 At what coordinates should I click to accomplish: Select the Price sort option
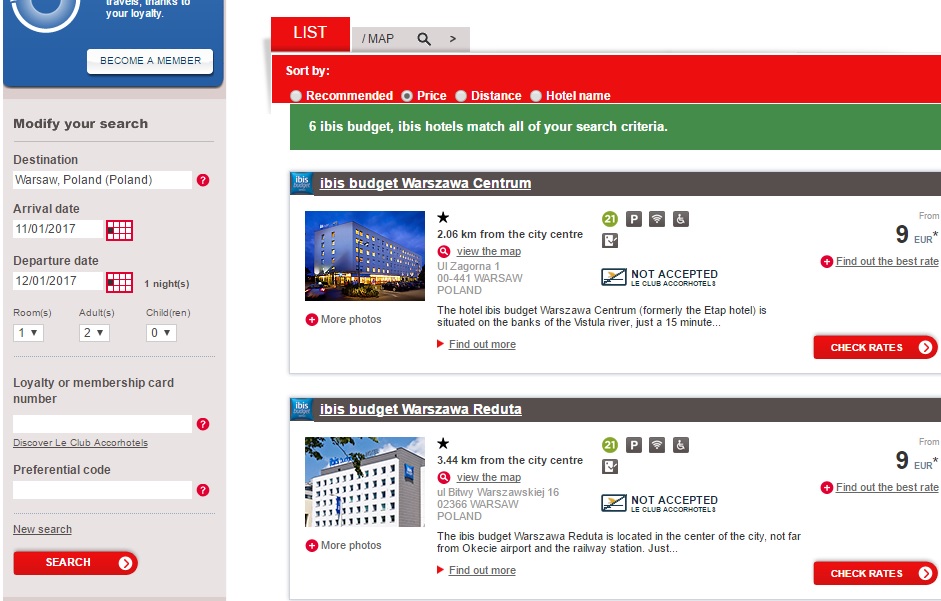pyautogui.click(x=407, y=96)
